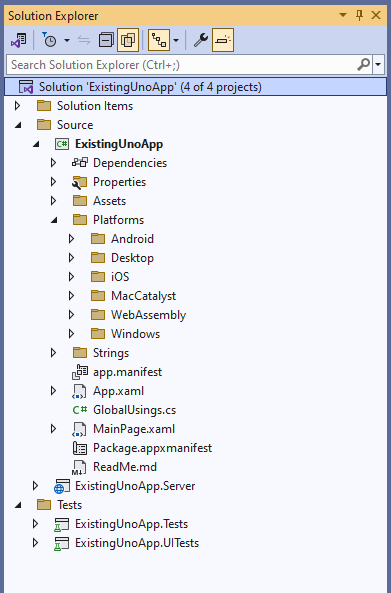Open the search options dropdown arrow
Image resolution: width=391 pixels, height=593 pixels.
(378, 65)
